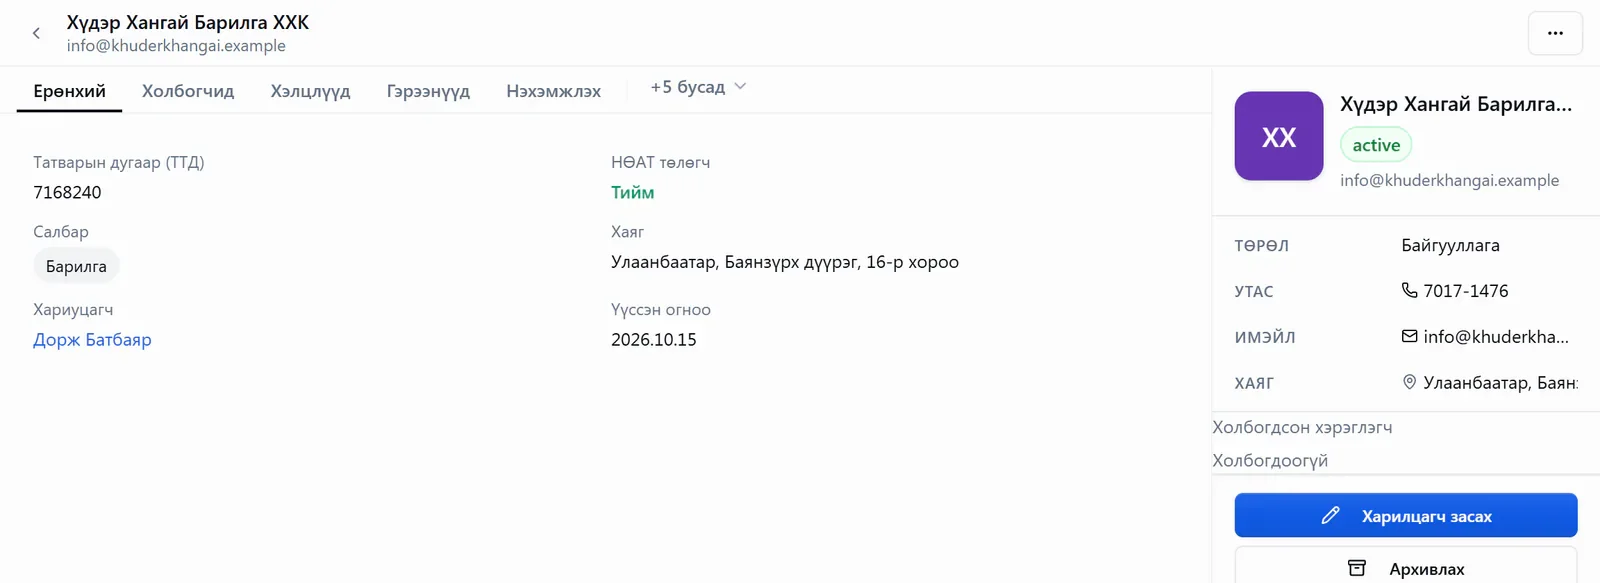The height and width of the screenshot is (583, 1600).
Task: Click the НӨАТ төлөгч value Тийм
Action: click(x=632, y=192)
